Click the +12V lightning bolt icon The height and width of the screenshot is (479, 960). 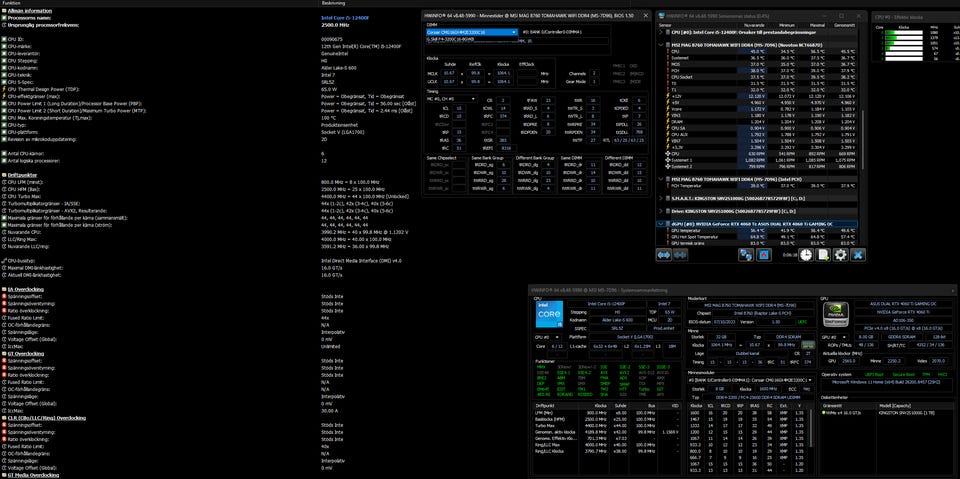pos(667,96)
